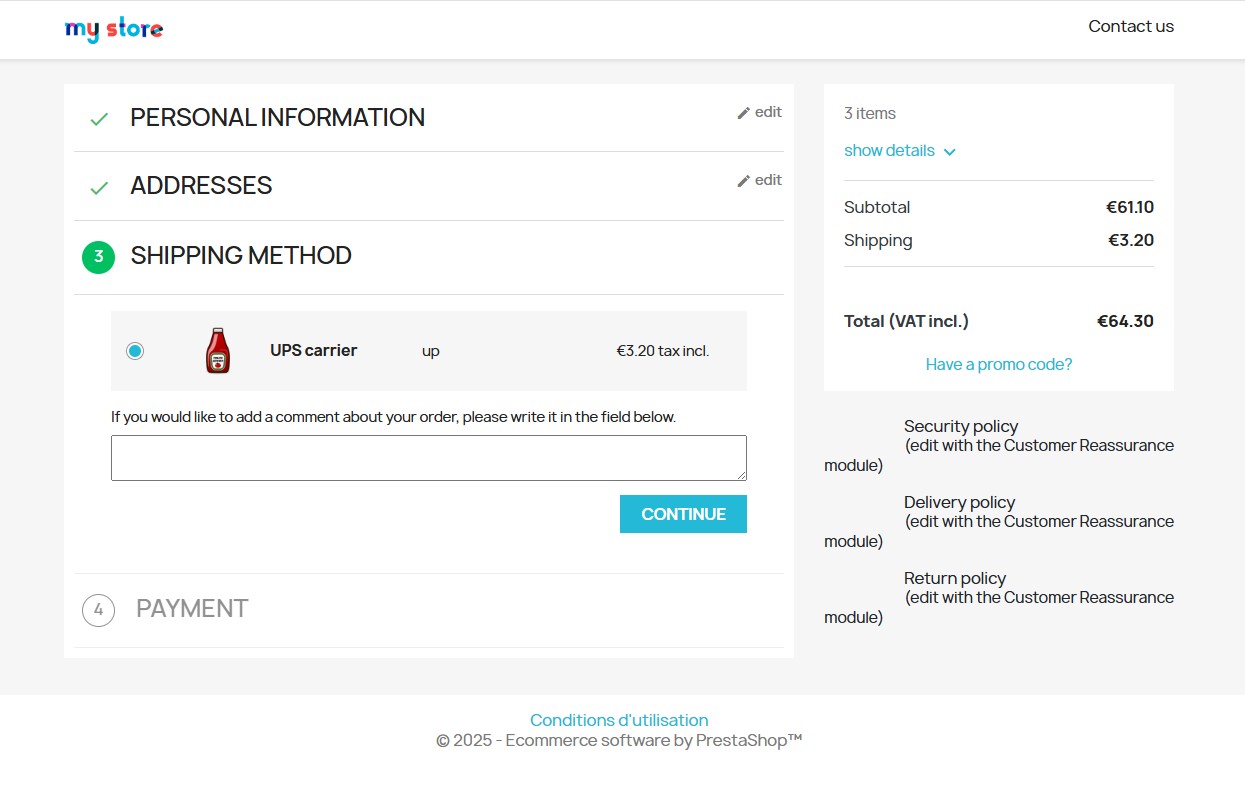Viewport: 1245px width, 795px height.
Task: Click the pencil icon beside Addresses
Action: (743, 181)
